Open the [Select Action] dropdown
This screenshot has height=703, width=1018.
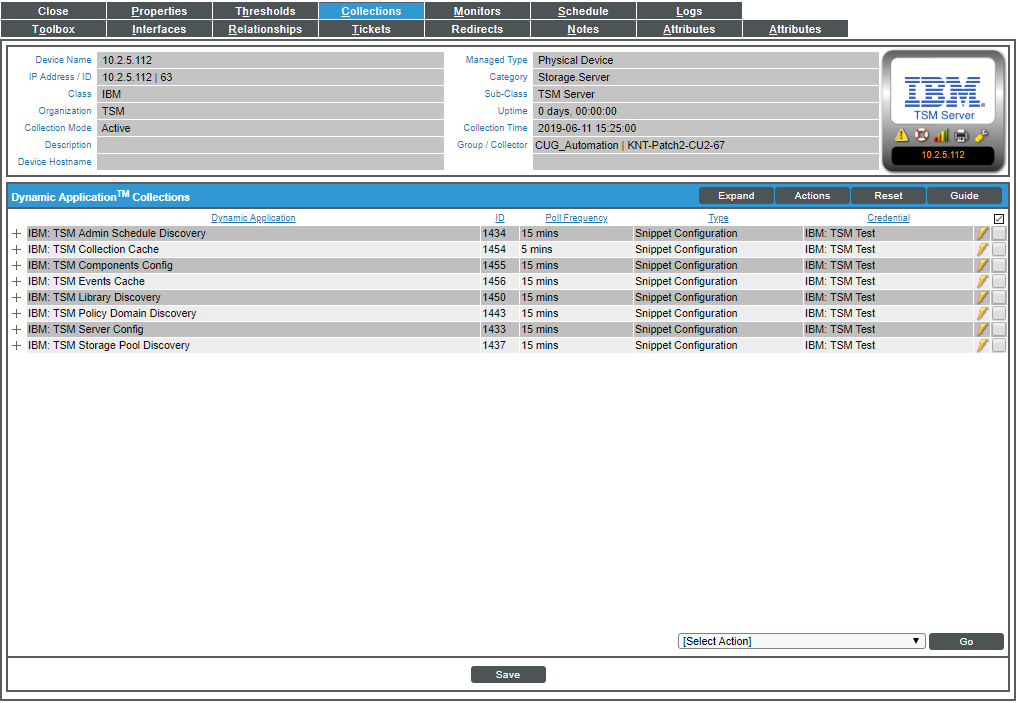tap(800, 641)
